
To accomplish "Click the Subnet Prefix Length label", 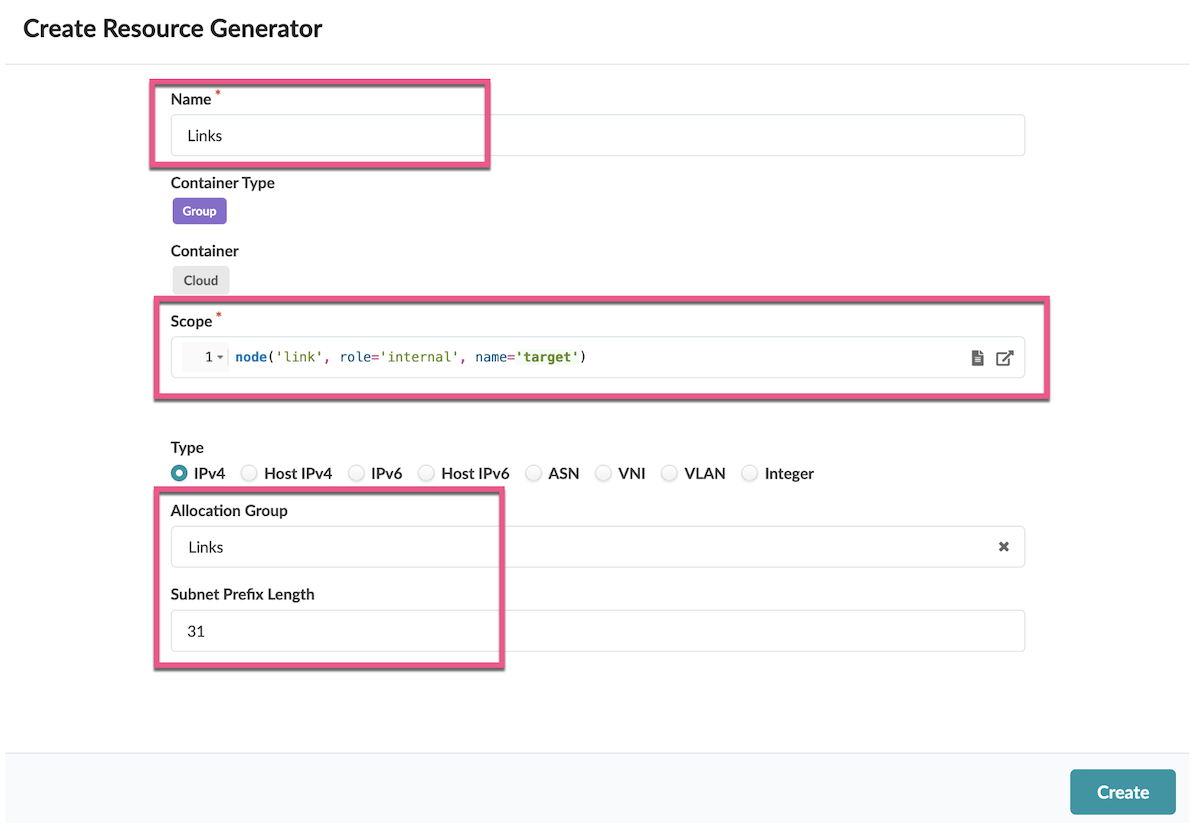I will pyautogui.click(x=243, y=594).
